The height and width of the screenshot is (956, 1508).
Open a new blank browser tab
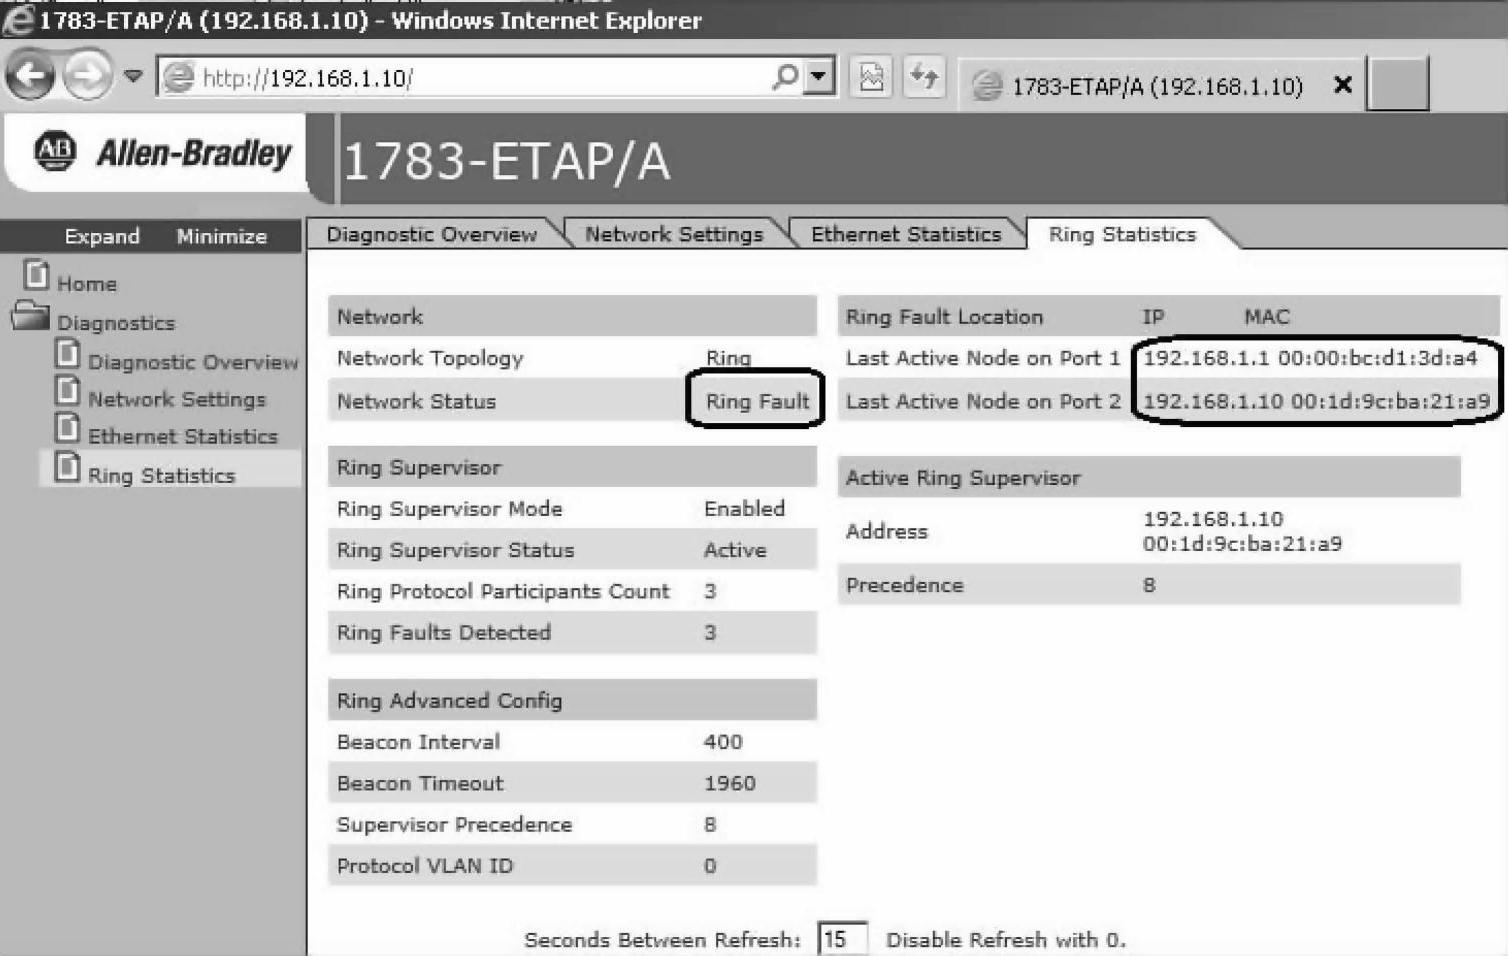(x=1398, y=84)
